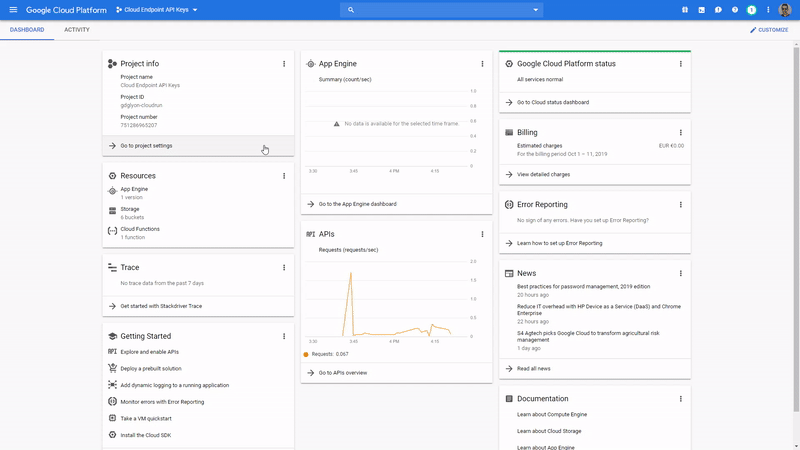
Task: Learn how to set up Error Reporting
Action: (x=595, y=243)
